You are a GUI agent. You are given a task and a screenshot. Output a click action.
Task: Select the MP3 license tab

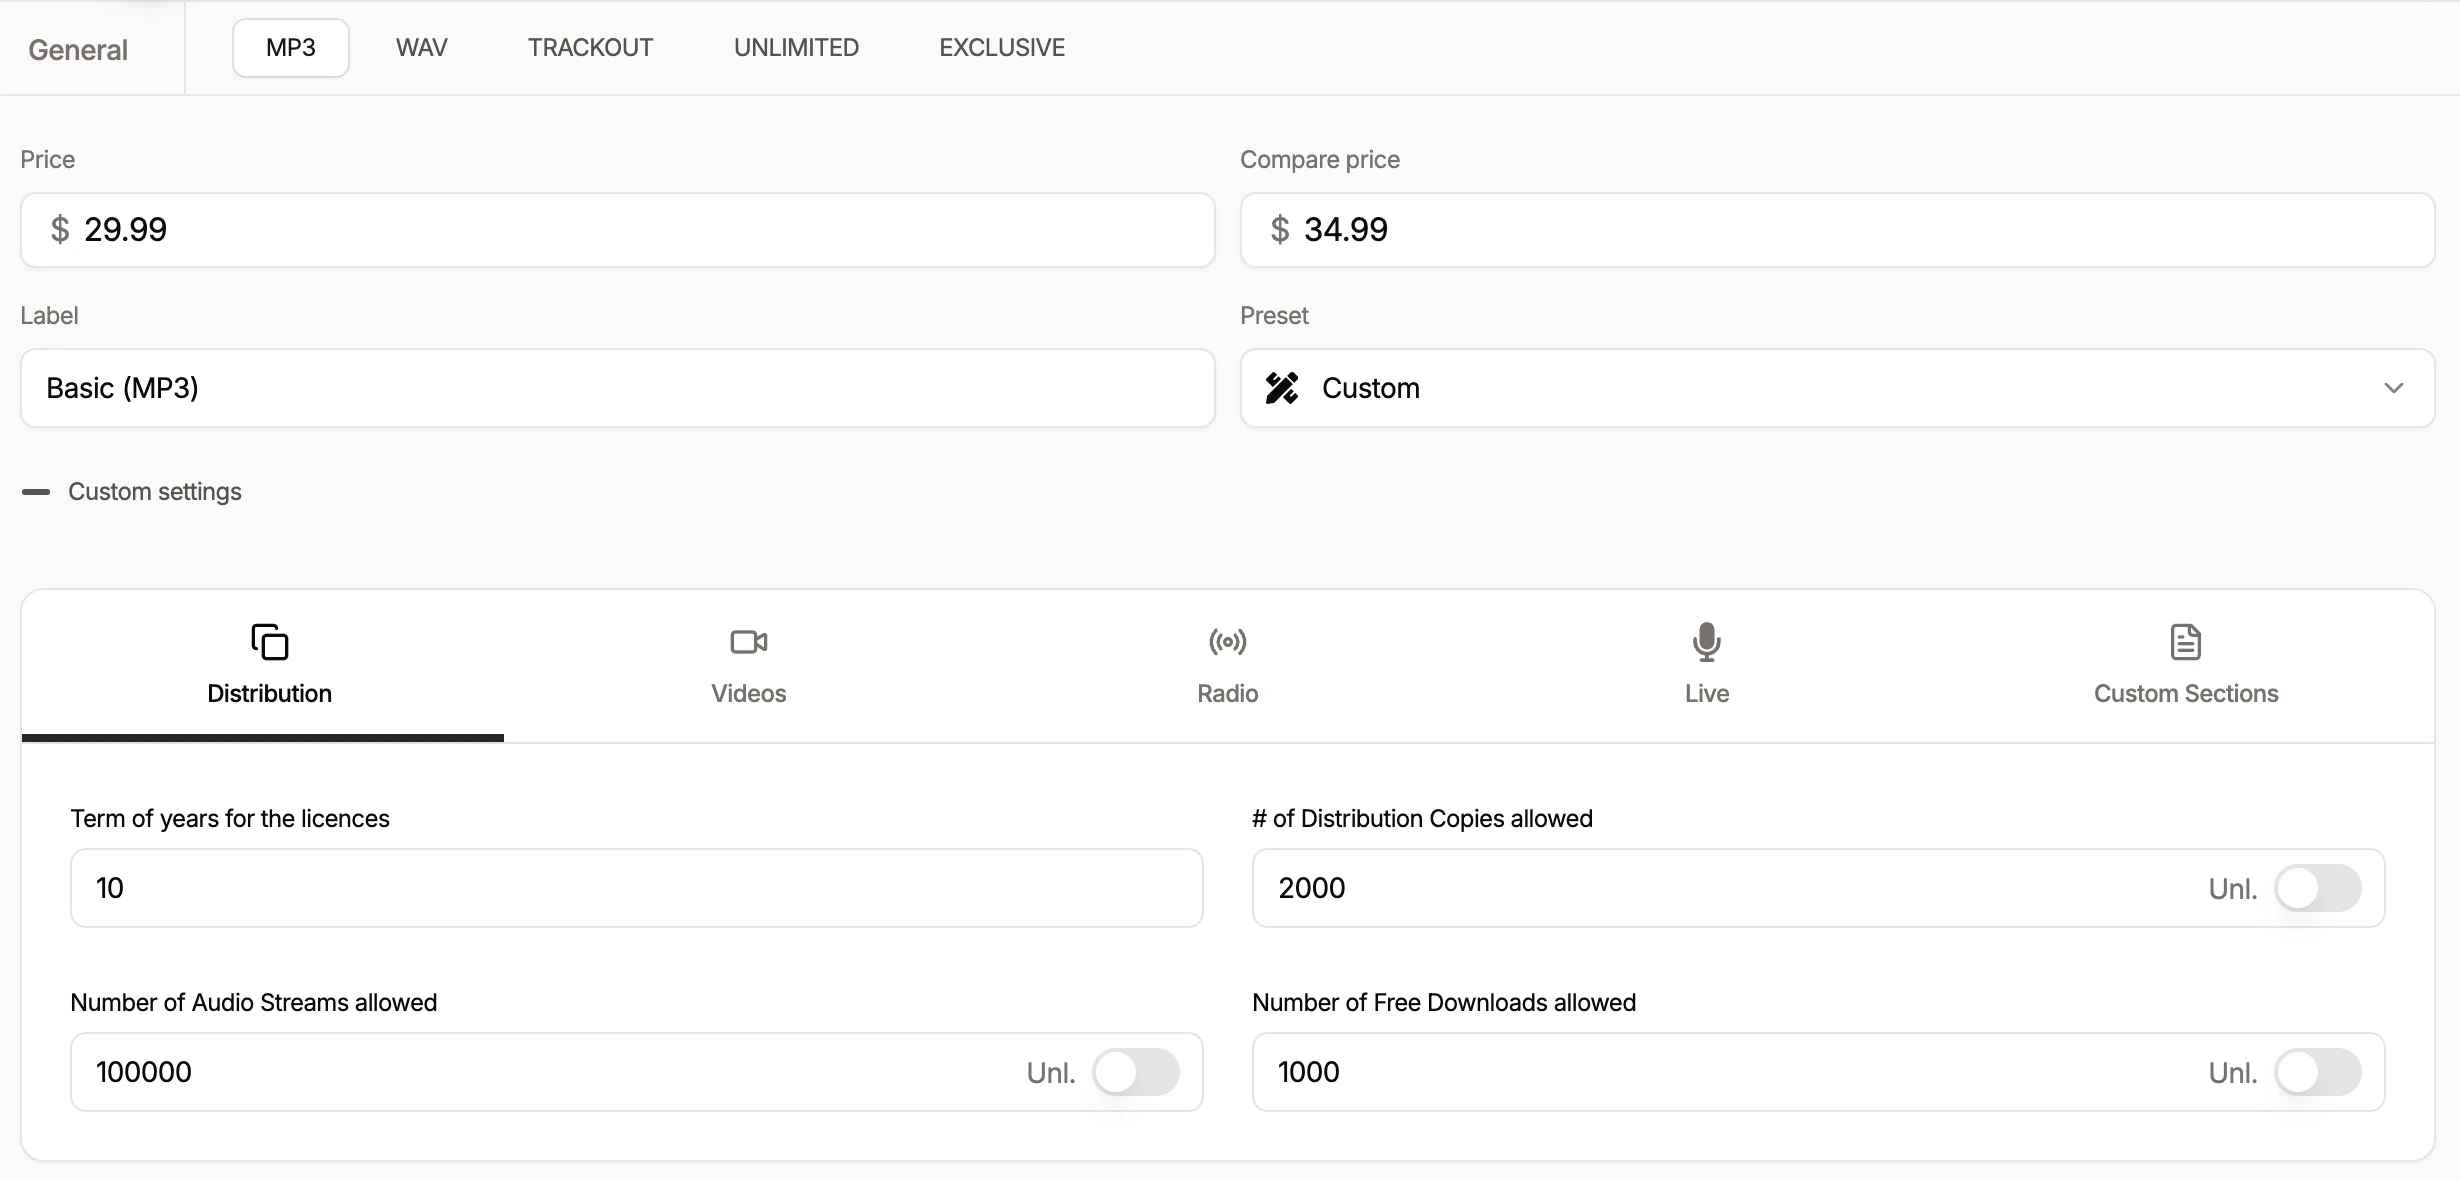pos(291,48)
